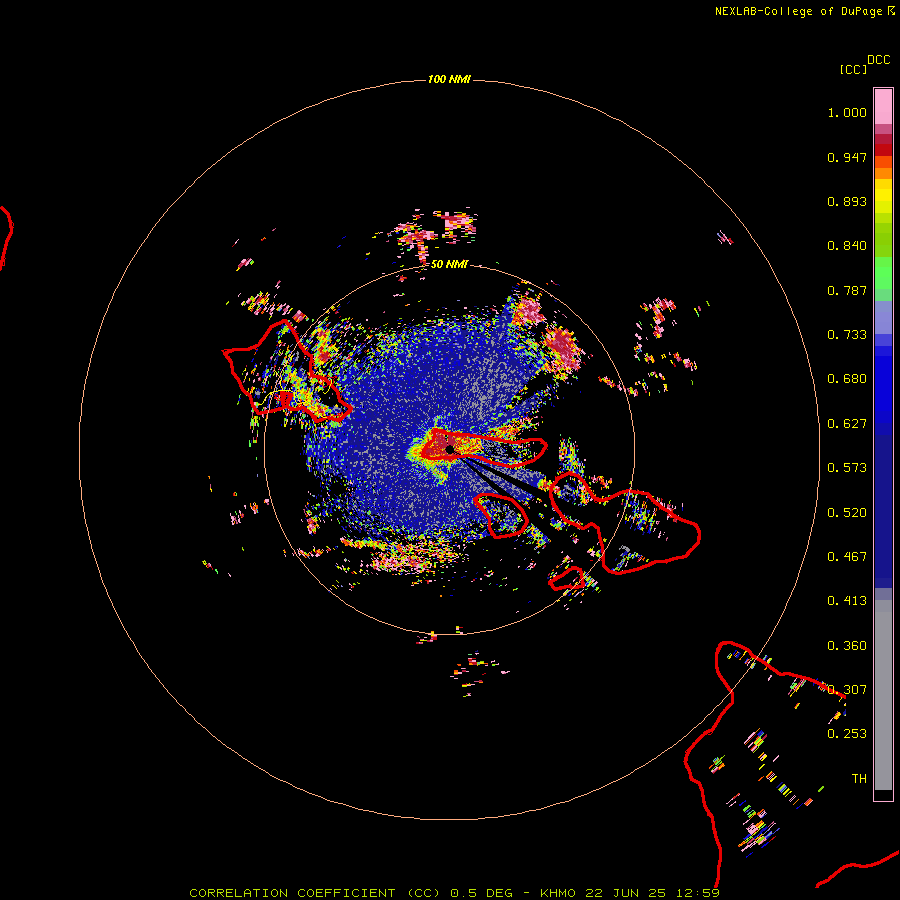Click the 0.947 scale value
The height and width of the screenshot is (900, 900).
point(847,157)
